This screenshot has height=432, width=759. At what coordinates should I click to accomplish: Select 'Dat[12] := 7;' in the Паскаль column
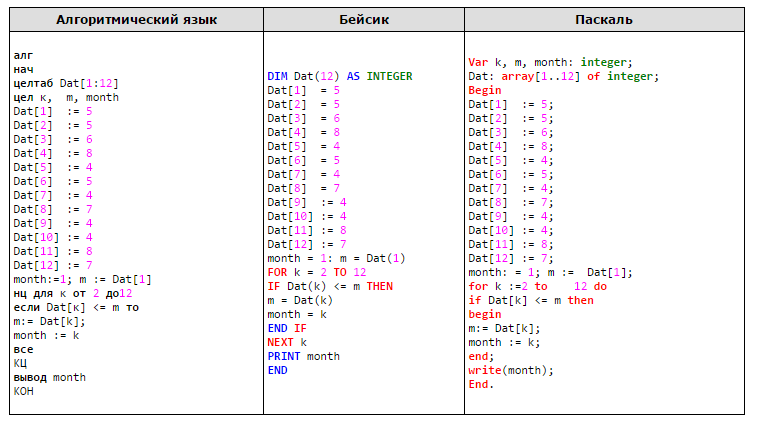511,259
